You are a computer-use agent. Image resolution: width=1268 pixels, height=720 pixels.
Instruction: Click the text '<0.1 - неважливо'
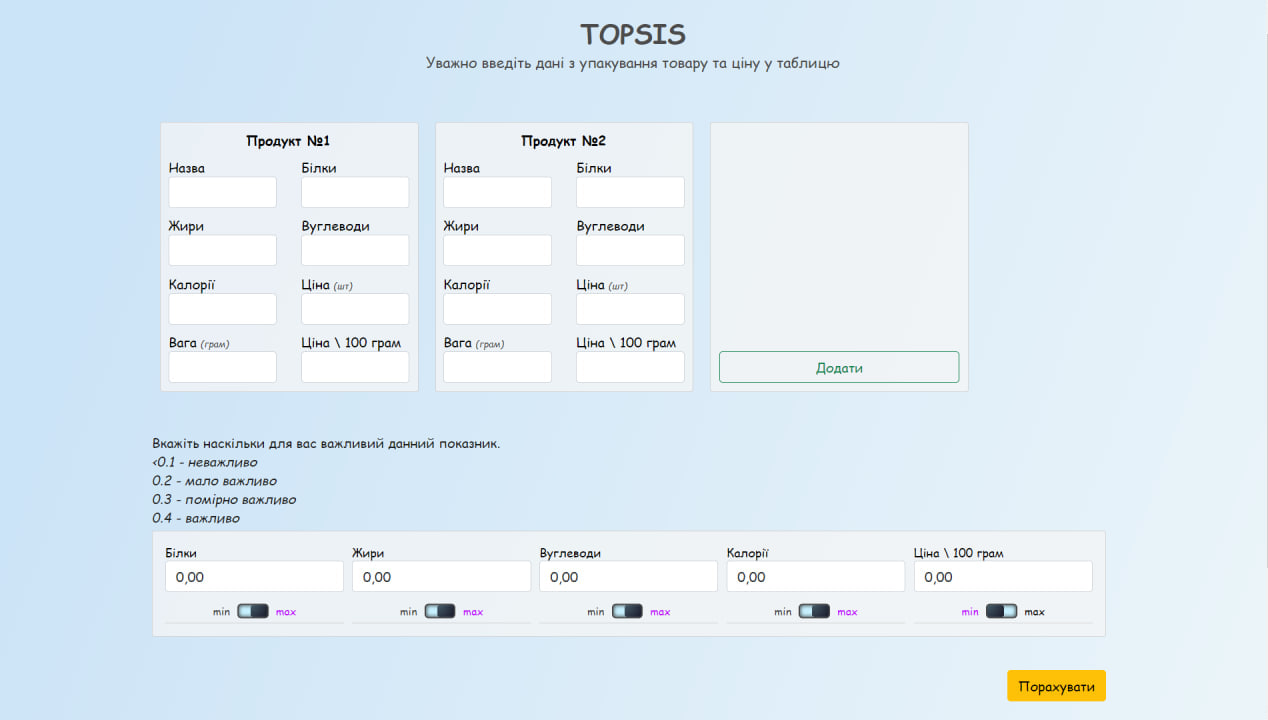tap(205, 462)
